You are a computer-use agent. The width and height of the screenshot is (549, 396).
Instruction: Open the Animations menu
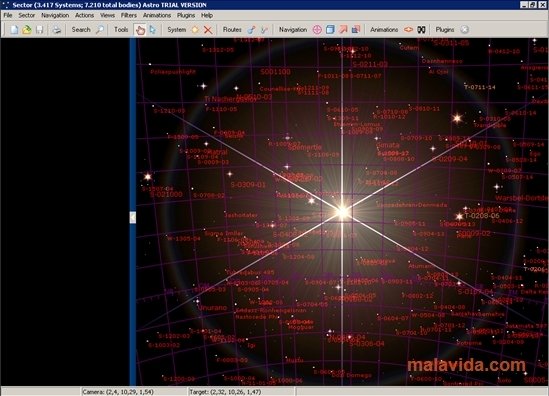(x=157, y=15)
